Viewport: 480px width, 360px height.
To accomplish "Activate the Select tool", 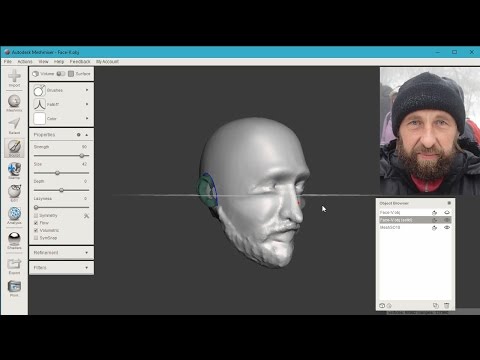I will (14, 126).
